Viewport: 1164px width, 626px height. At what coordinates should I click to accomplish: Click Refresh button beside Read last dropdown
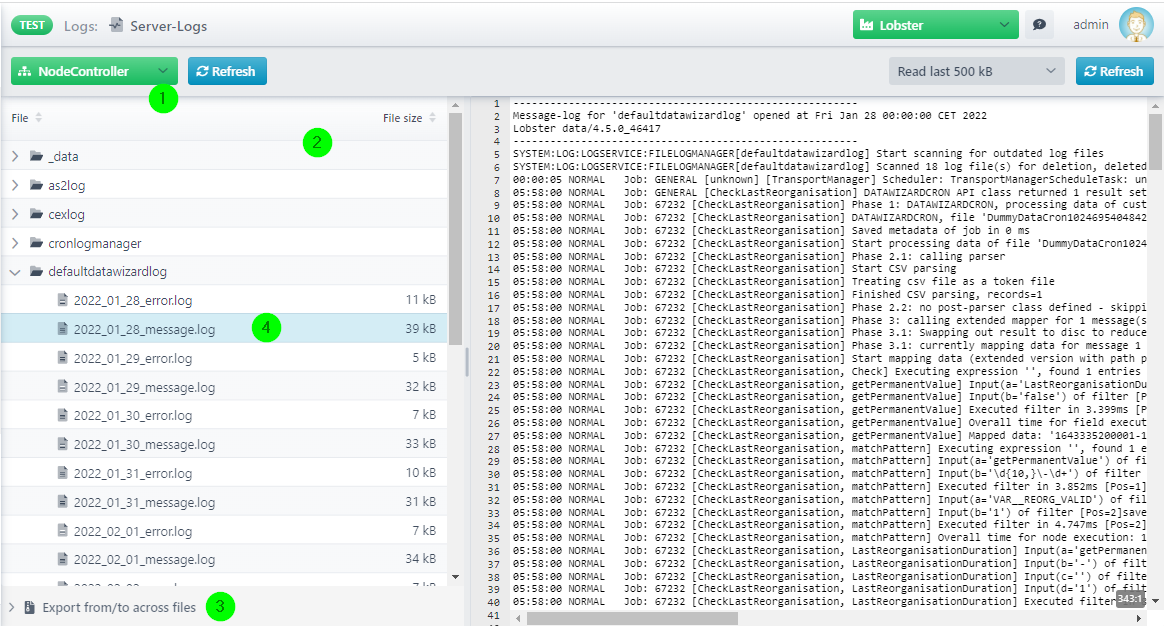(1114, 71)
